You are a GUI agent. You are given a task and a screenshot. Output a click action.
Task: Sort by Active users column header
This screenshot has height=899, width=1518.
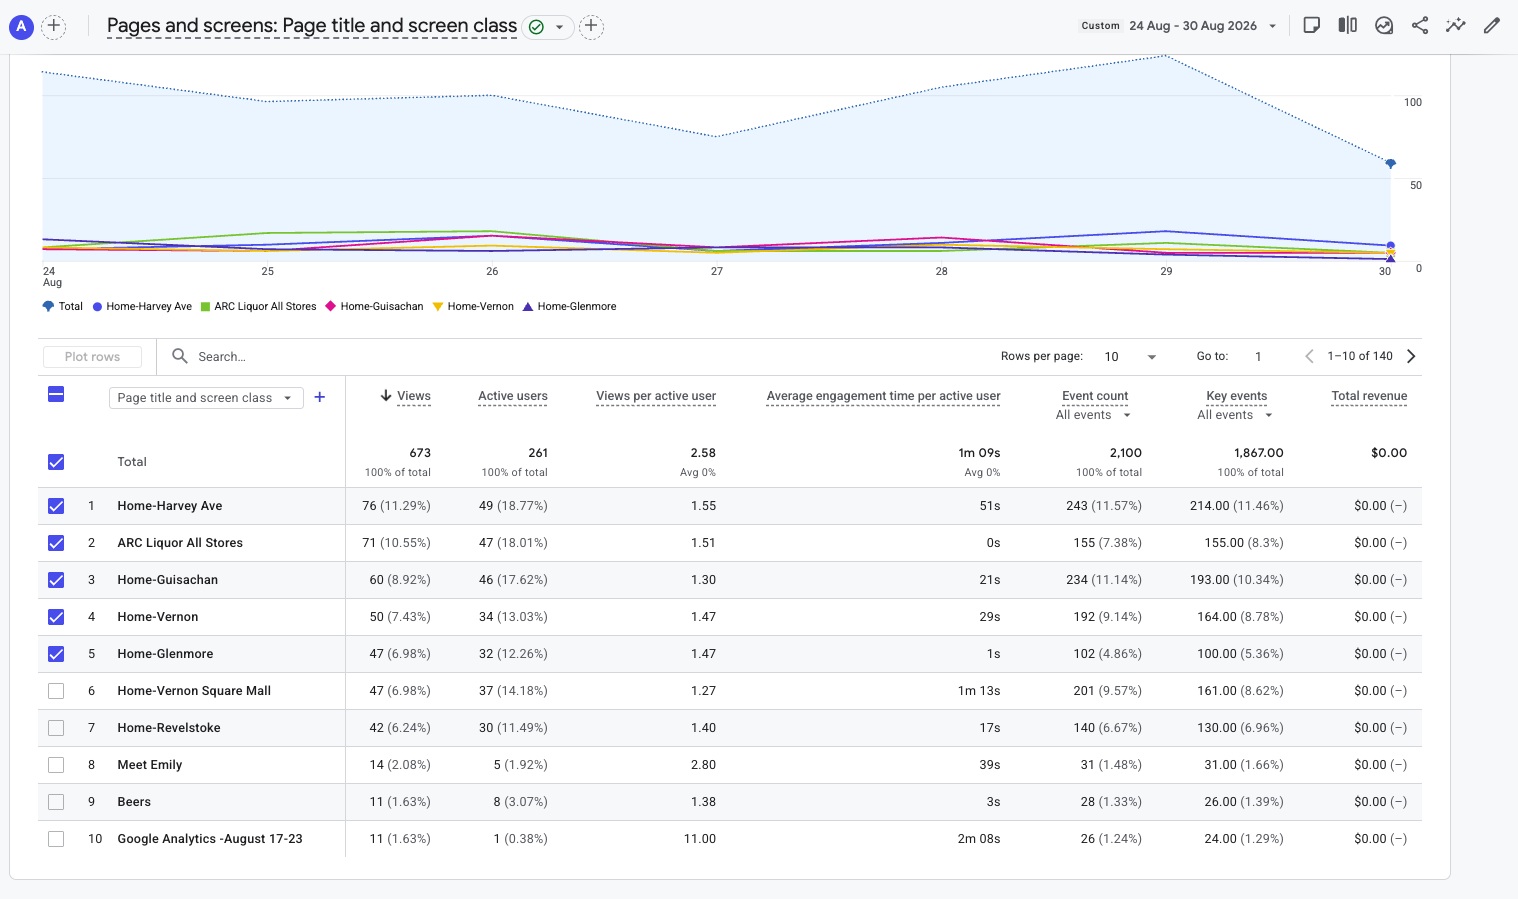pyautogui.click(x=513, y=396)
